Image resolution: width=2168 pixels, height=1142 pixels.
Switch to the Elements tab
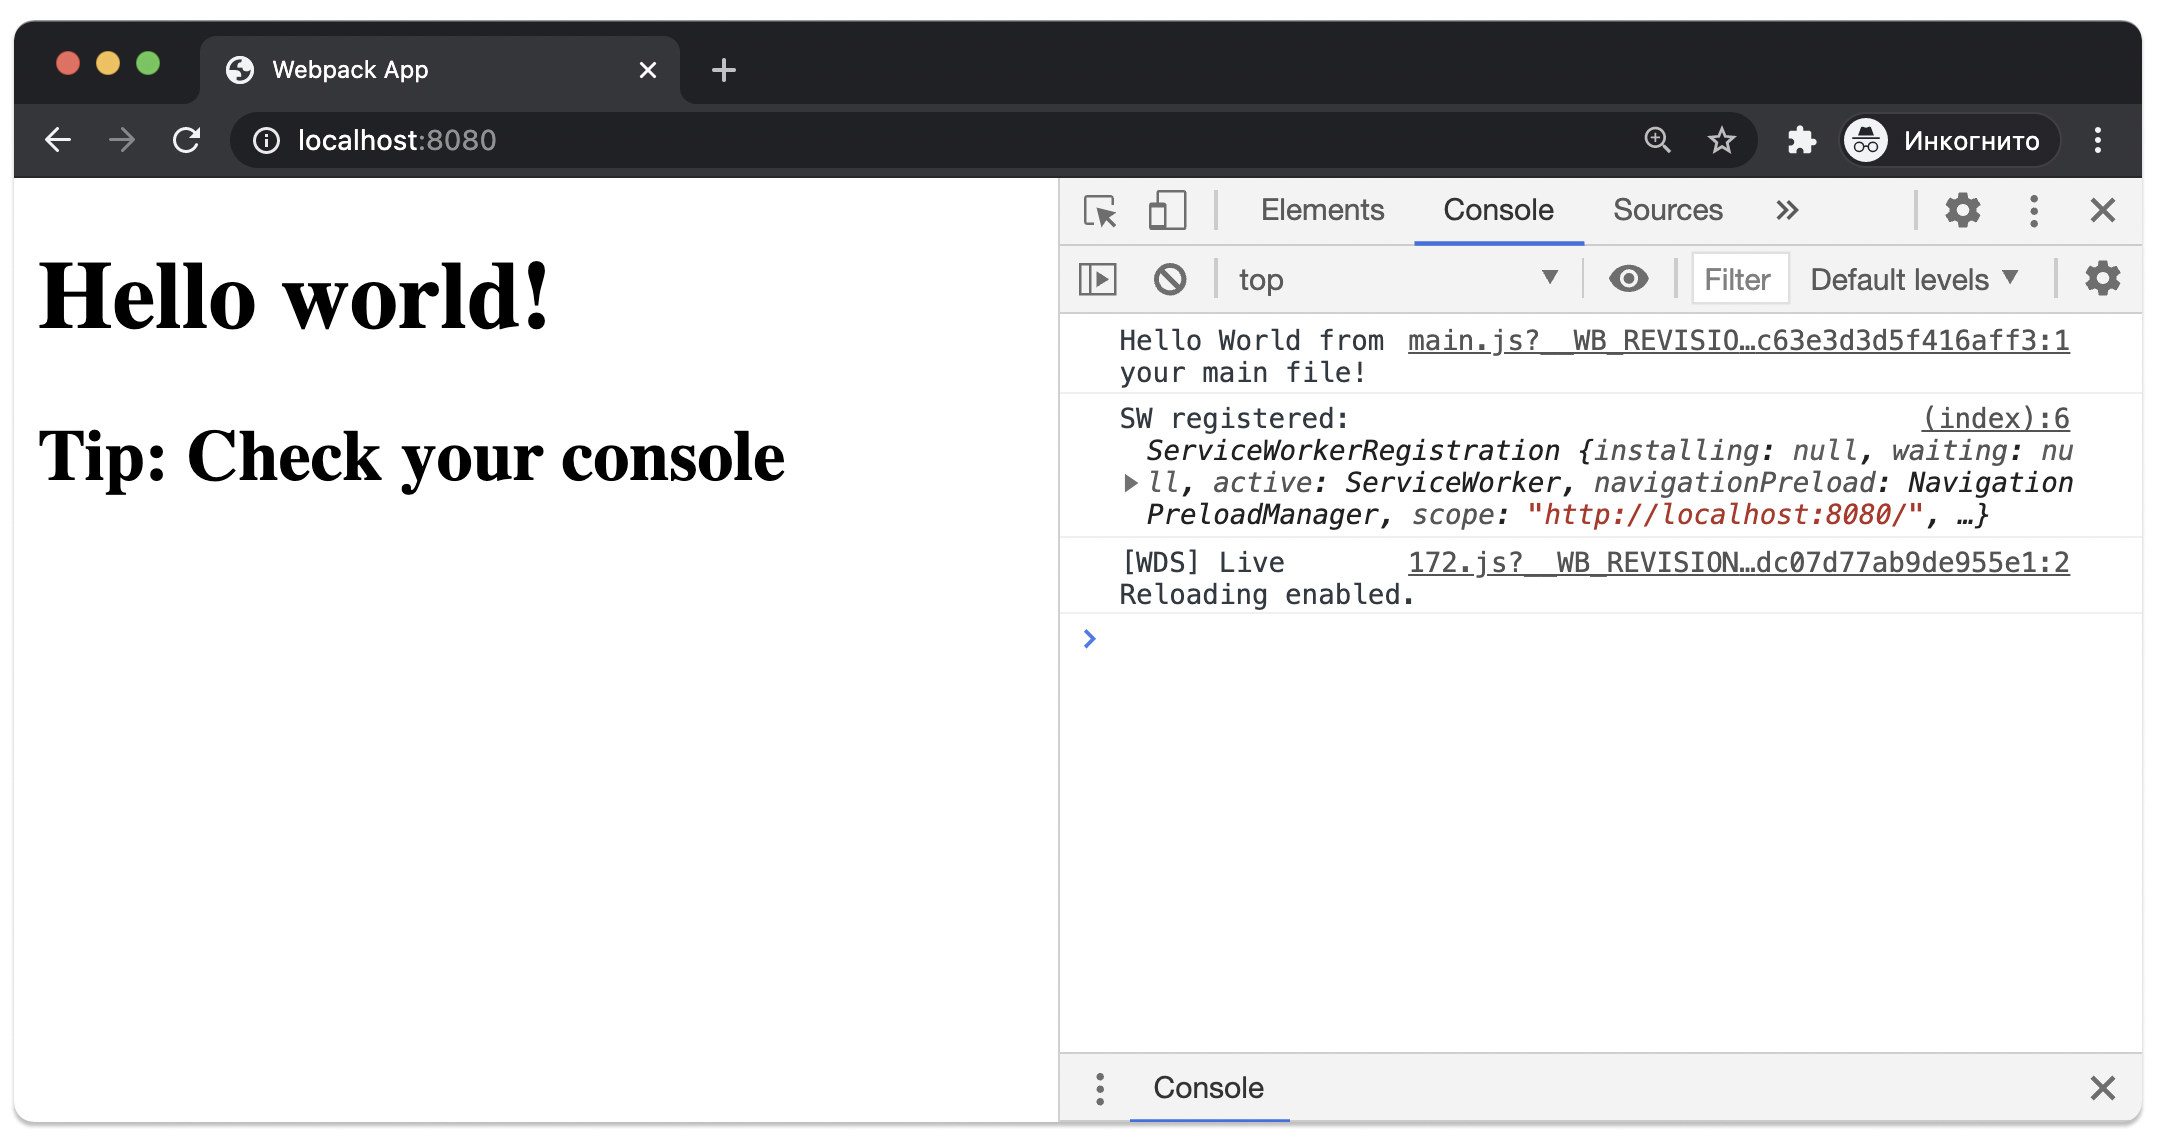(x=1322, y=210)
